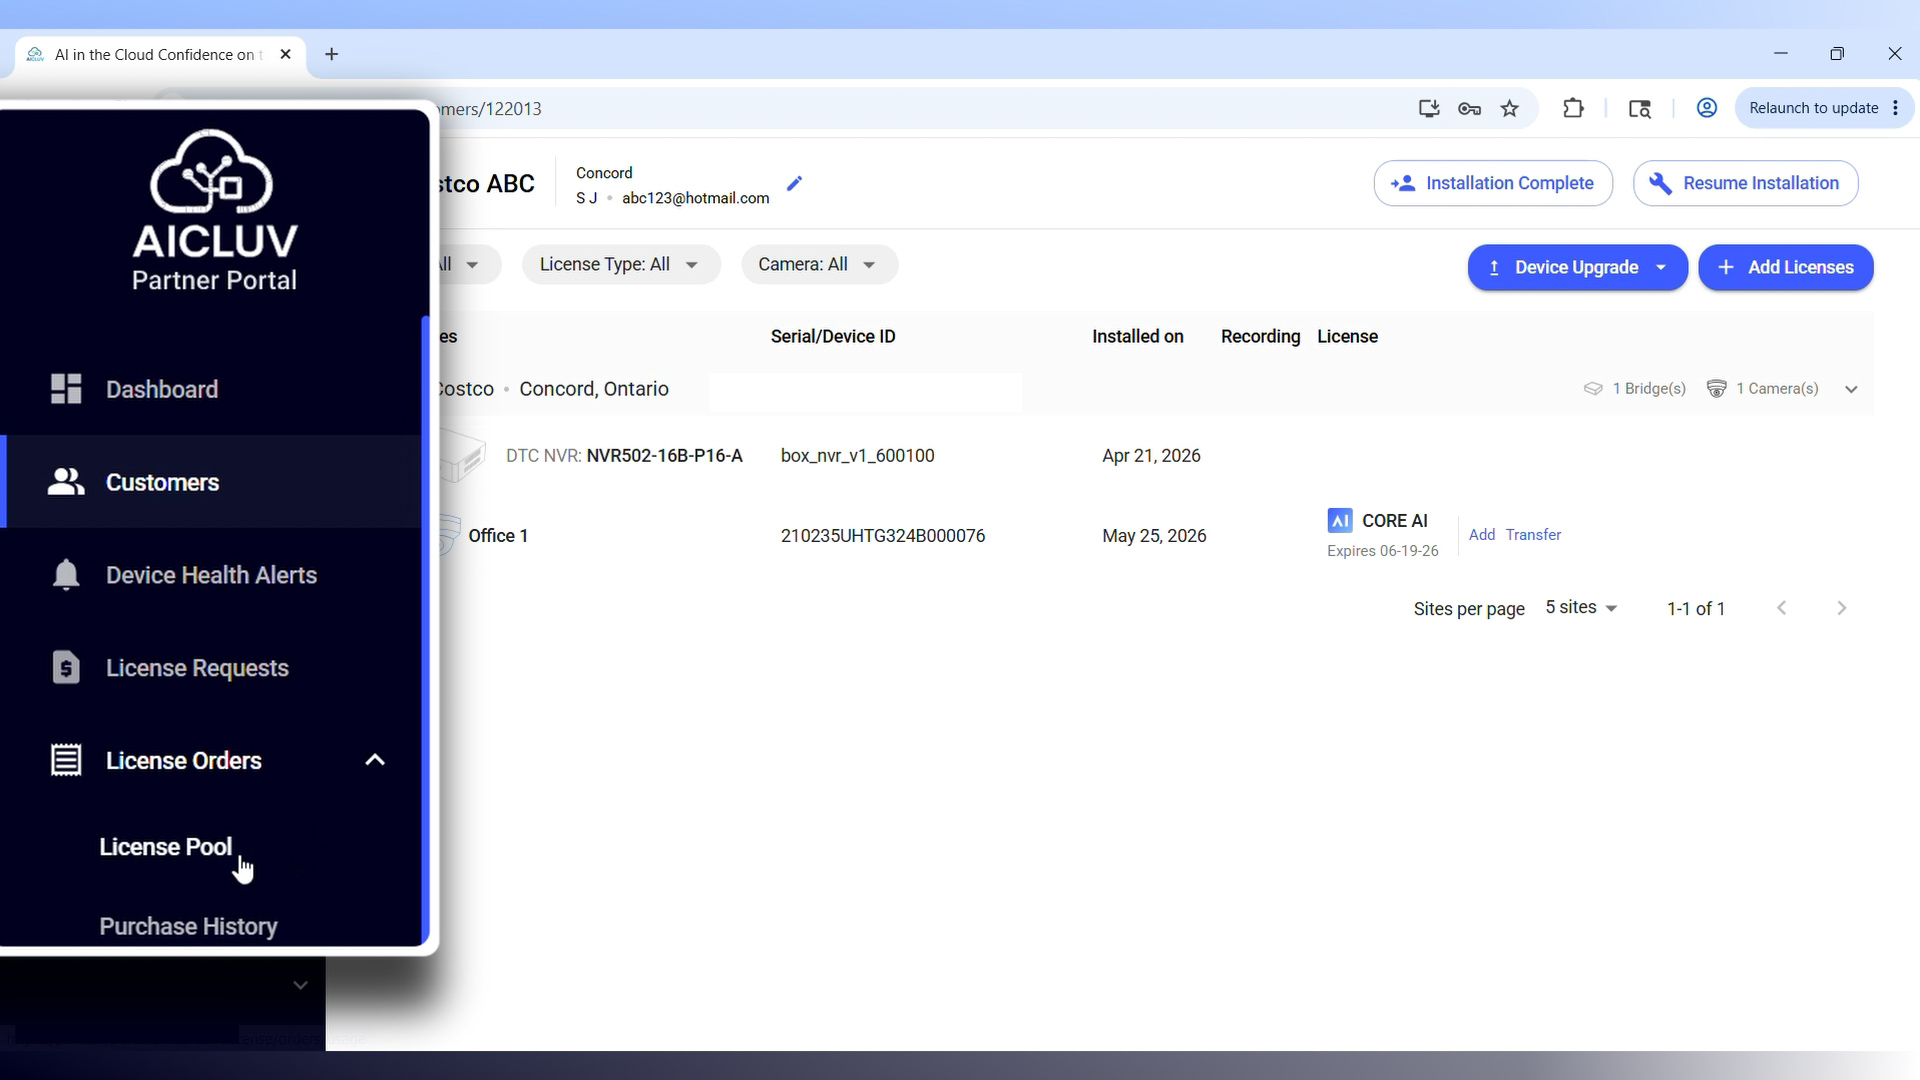Click May 25, 2026 install date

1154,536
